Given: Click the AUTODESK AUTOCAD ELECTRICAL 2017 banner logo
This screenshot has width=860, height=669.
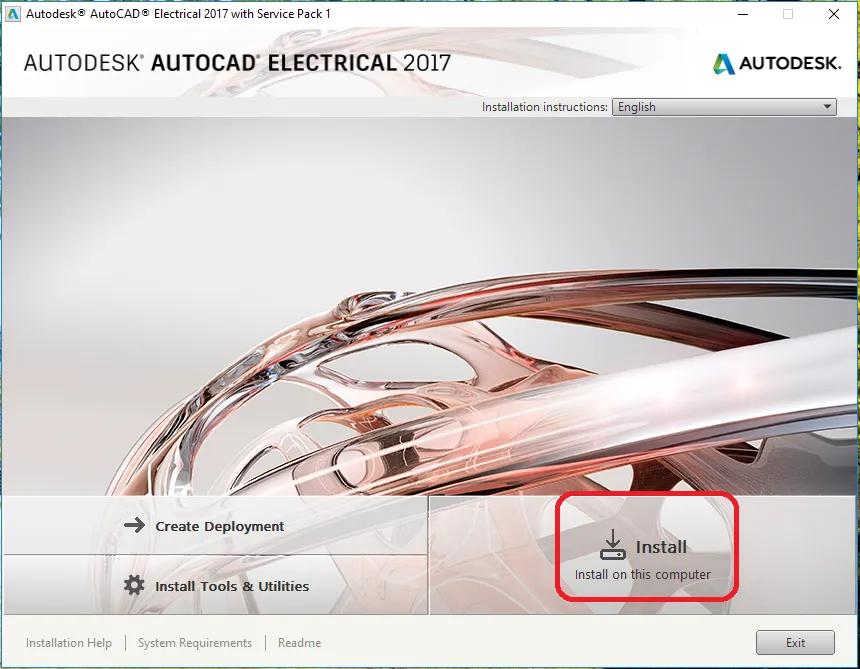Looking at the screenshot, I should (238, 62).
